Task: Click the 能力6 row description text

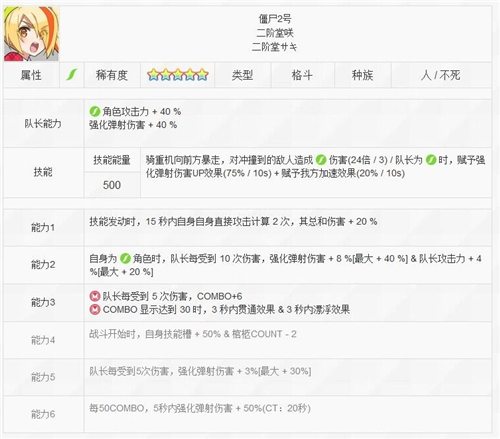Action: coord(200,408)
